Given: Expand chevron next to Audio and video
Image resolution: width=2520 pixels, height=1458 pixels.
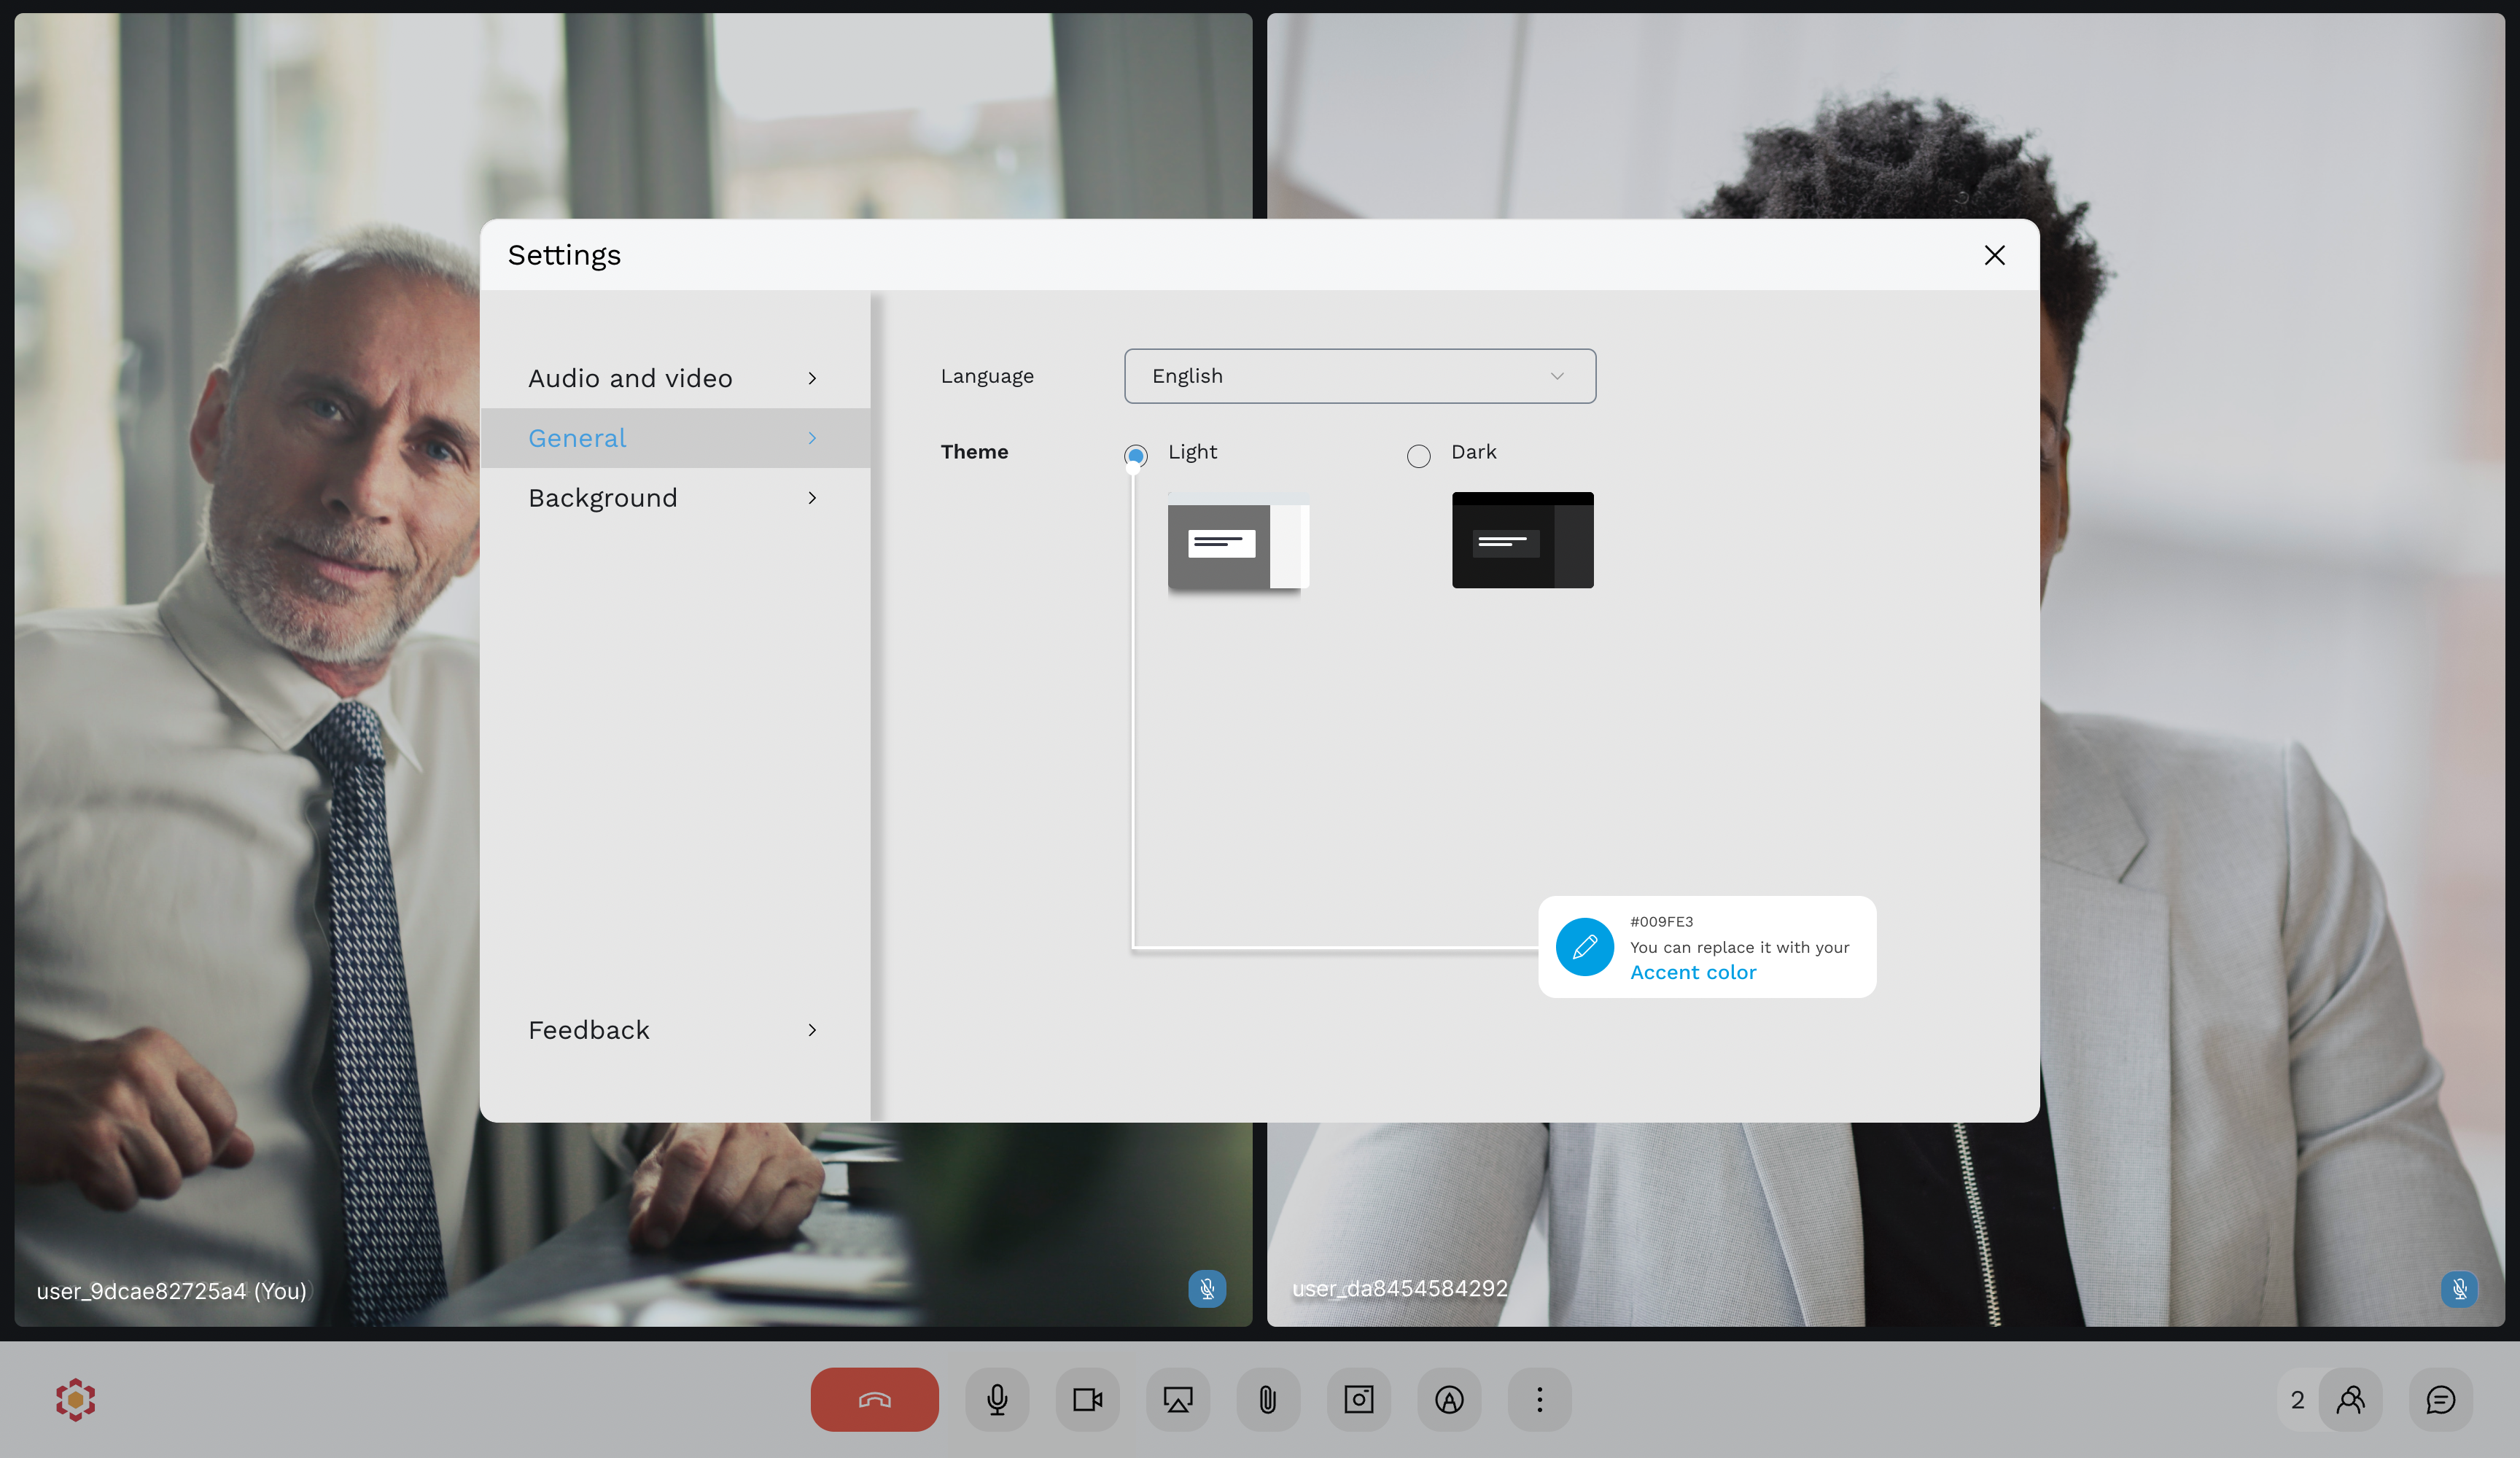Looking at the screenshot, I should [x=812, y=378].
